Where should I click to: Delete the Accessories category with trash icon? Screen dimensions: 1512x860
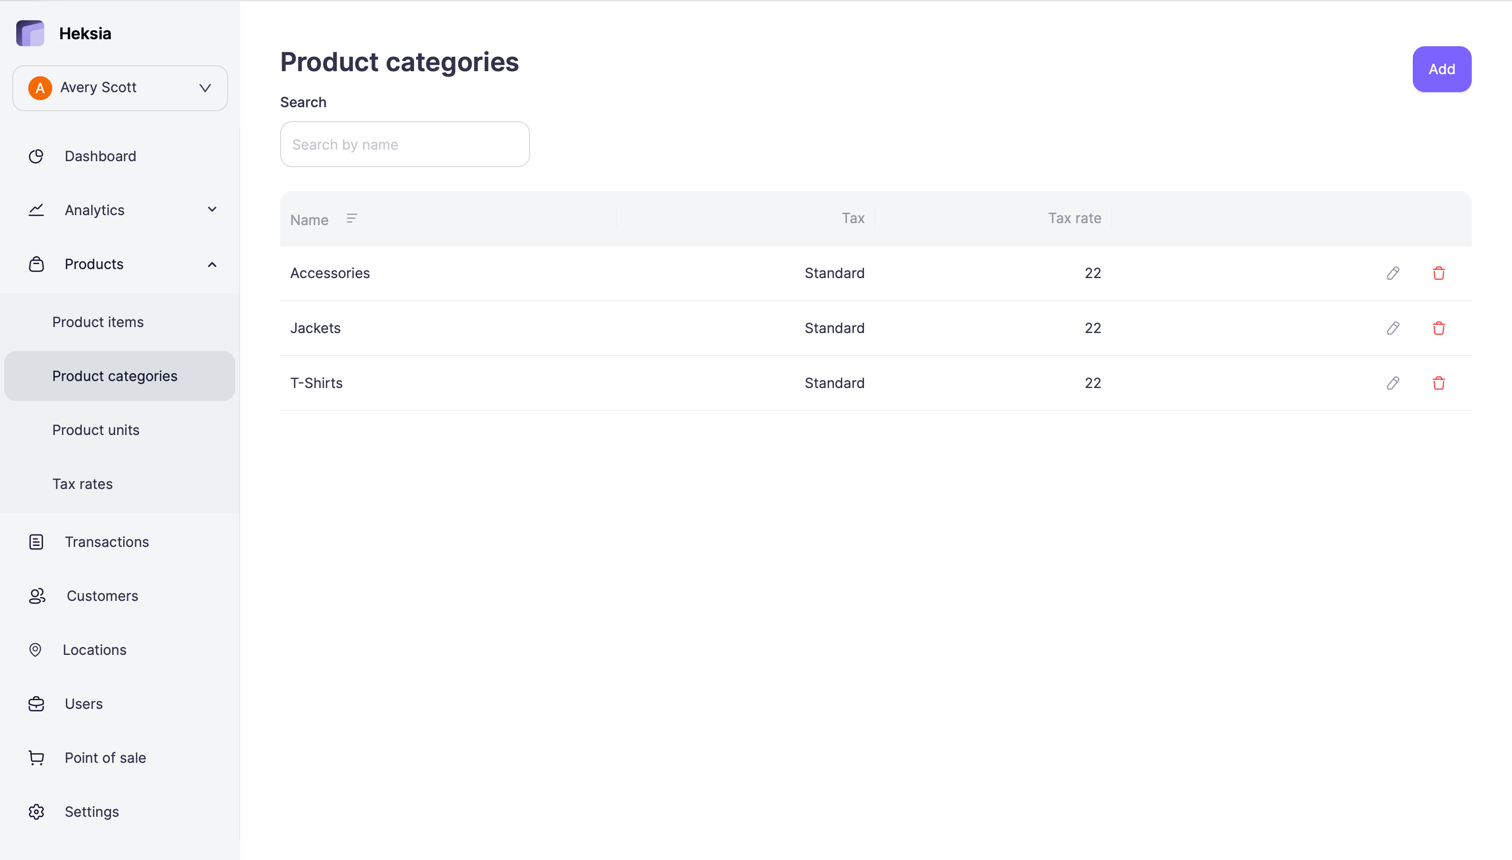point(1439,273)
